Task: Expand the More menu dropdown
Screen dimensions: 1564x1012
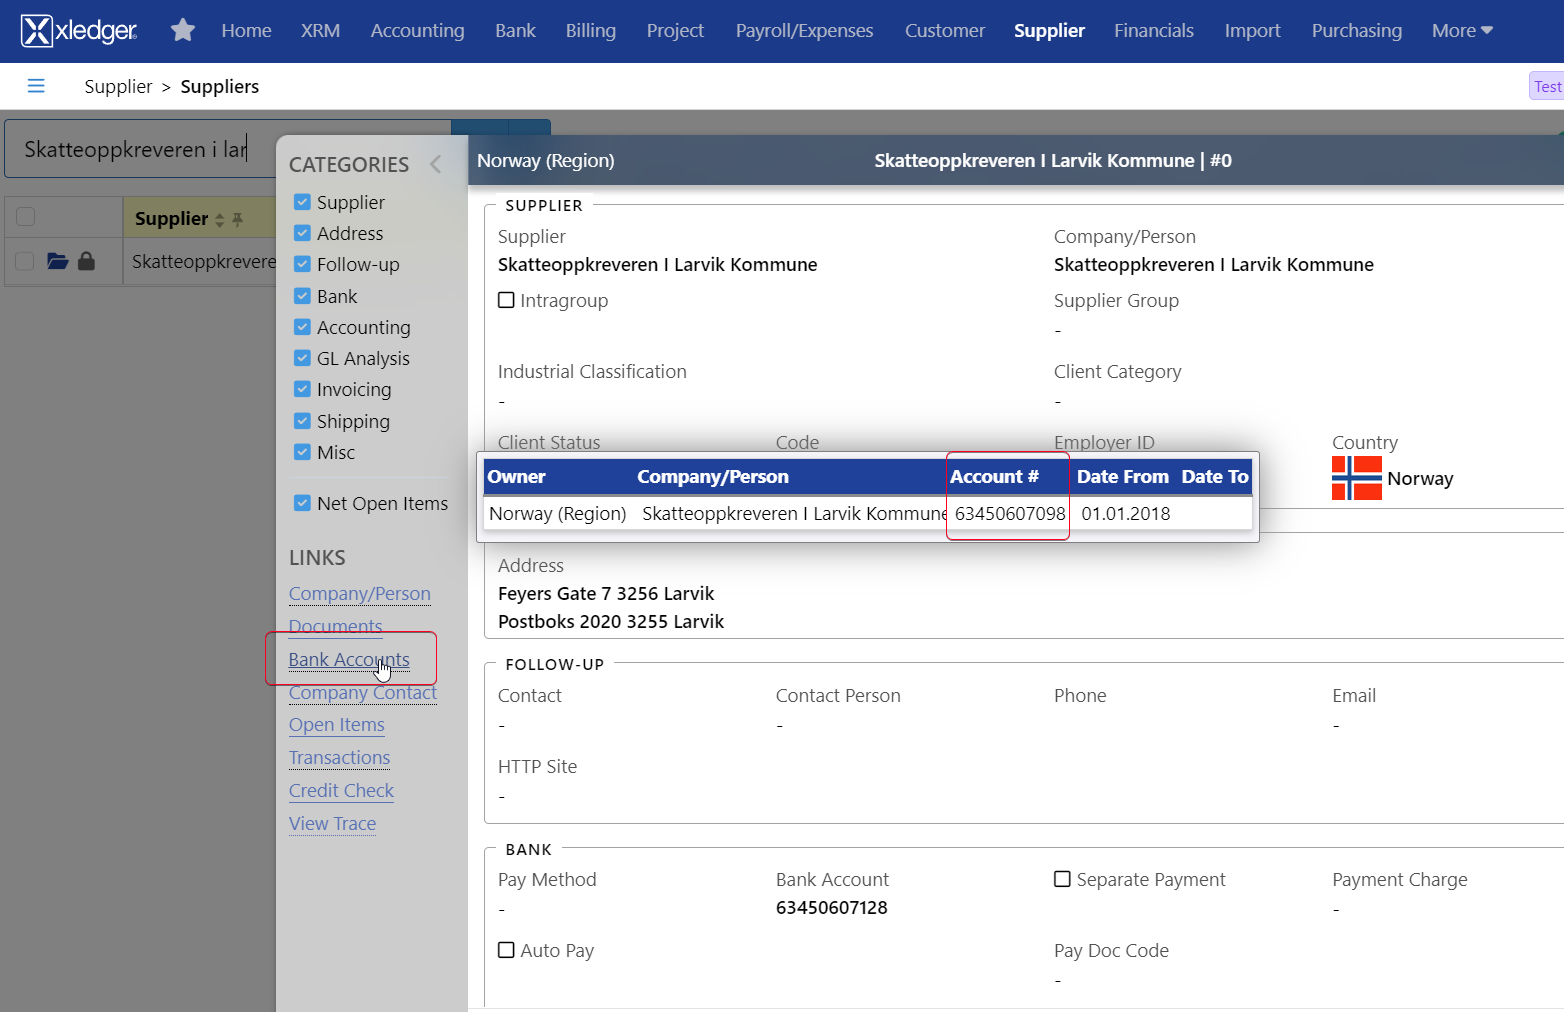Action: (1462, 31)
